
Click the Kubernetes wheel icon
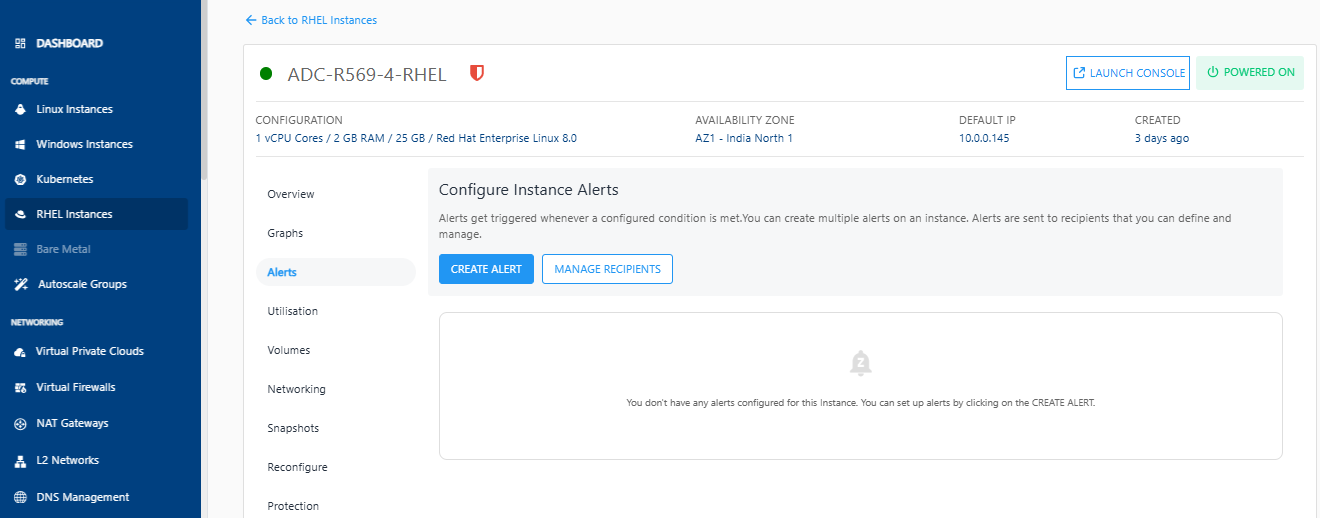coord(20,179)
